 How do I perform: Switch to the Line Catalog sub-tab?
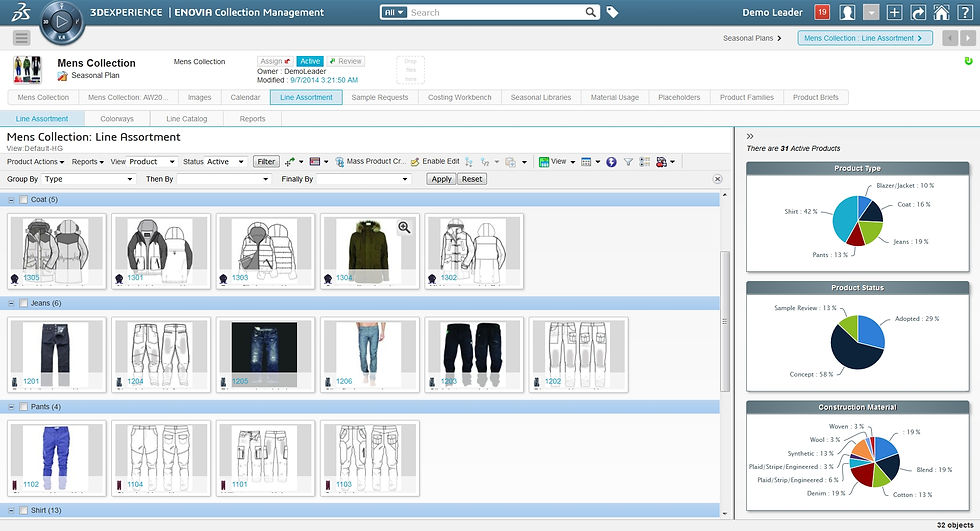(186, 119)
